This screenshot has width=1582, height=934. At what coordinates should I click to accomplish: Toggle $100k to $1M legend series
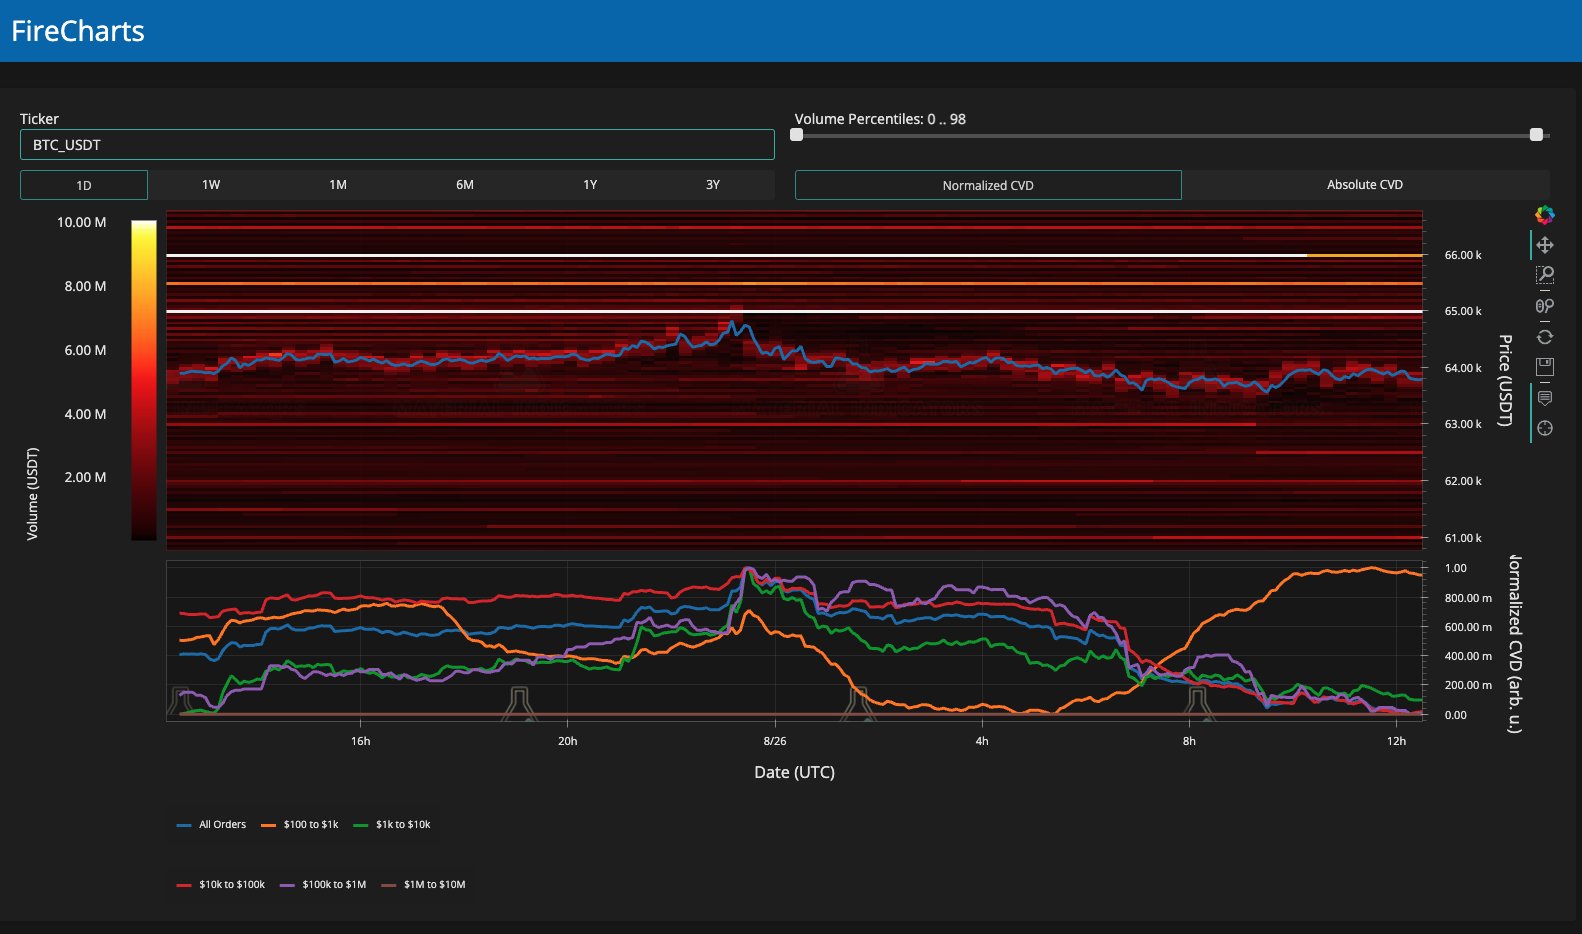(x=334, y=885)
